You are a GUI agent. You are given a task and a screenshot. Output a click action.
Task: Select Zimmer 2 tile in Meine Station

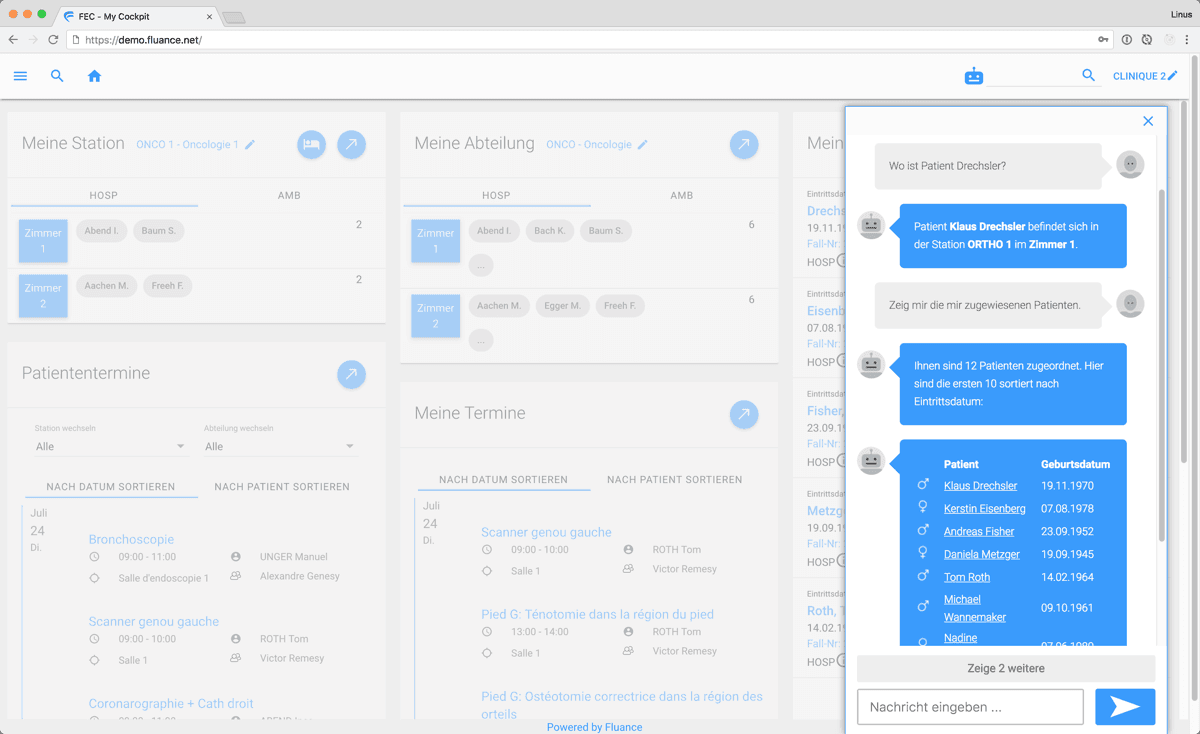43,295
